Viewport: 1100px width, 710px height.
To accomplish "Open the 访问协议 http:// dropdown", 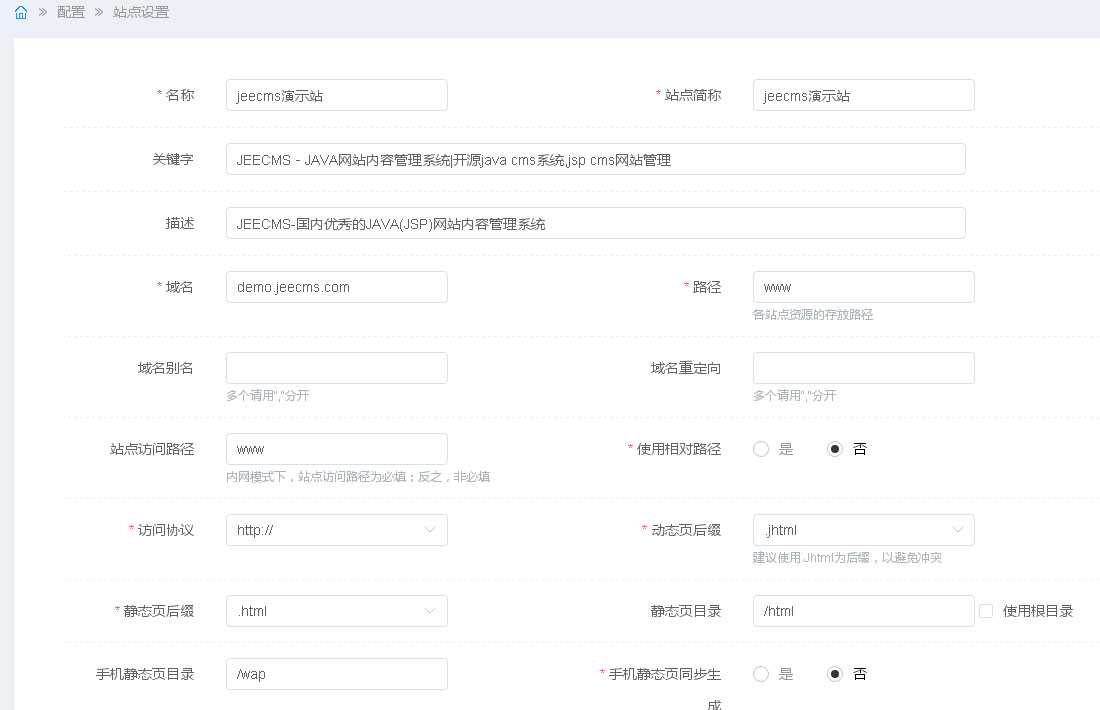I will tap(337, 530).
